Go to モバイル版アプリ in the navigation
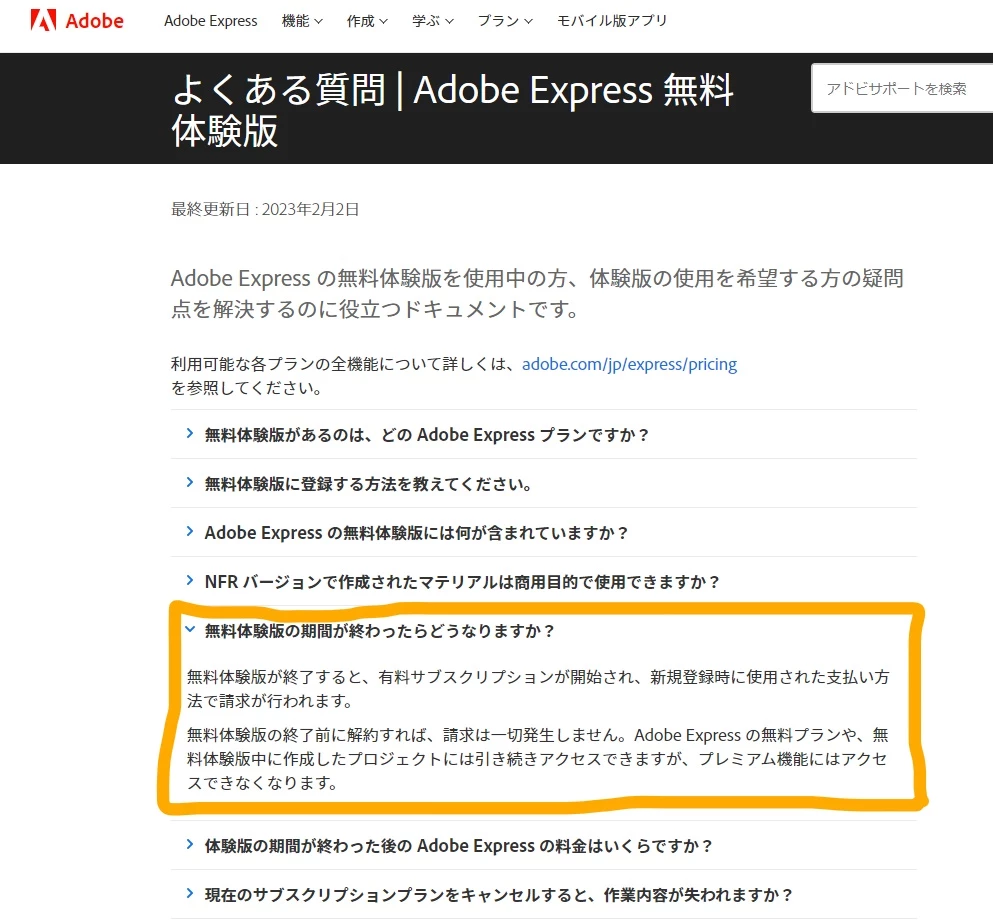Viewport: 993px width, 920px height. 612,21
